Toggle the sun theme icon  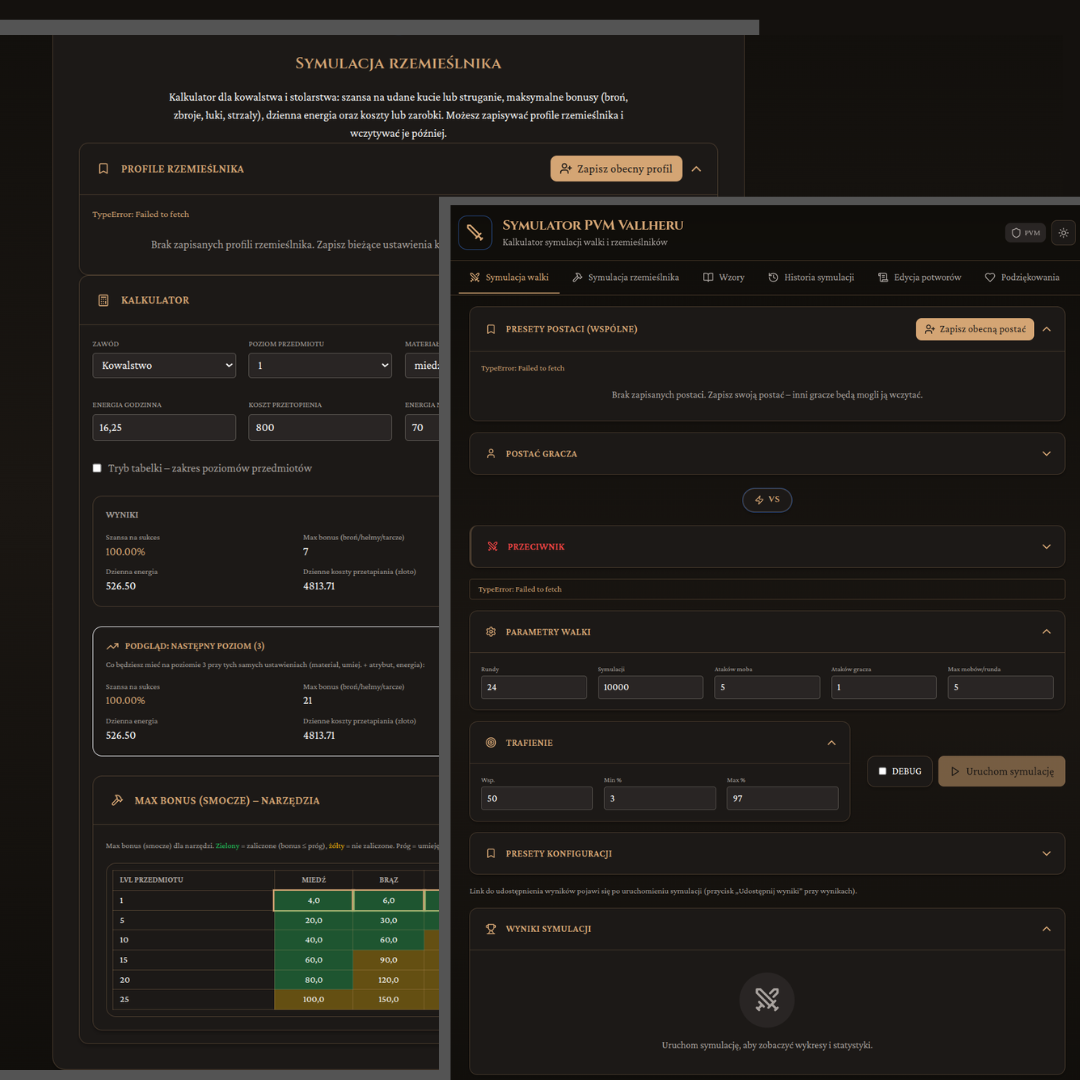click(1063, 233)
